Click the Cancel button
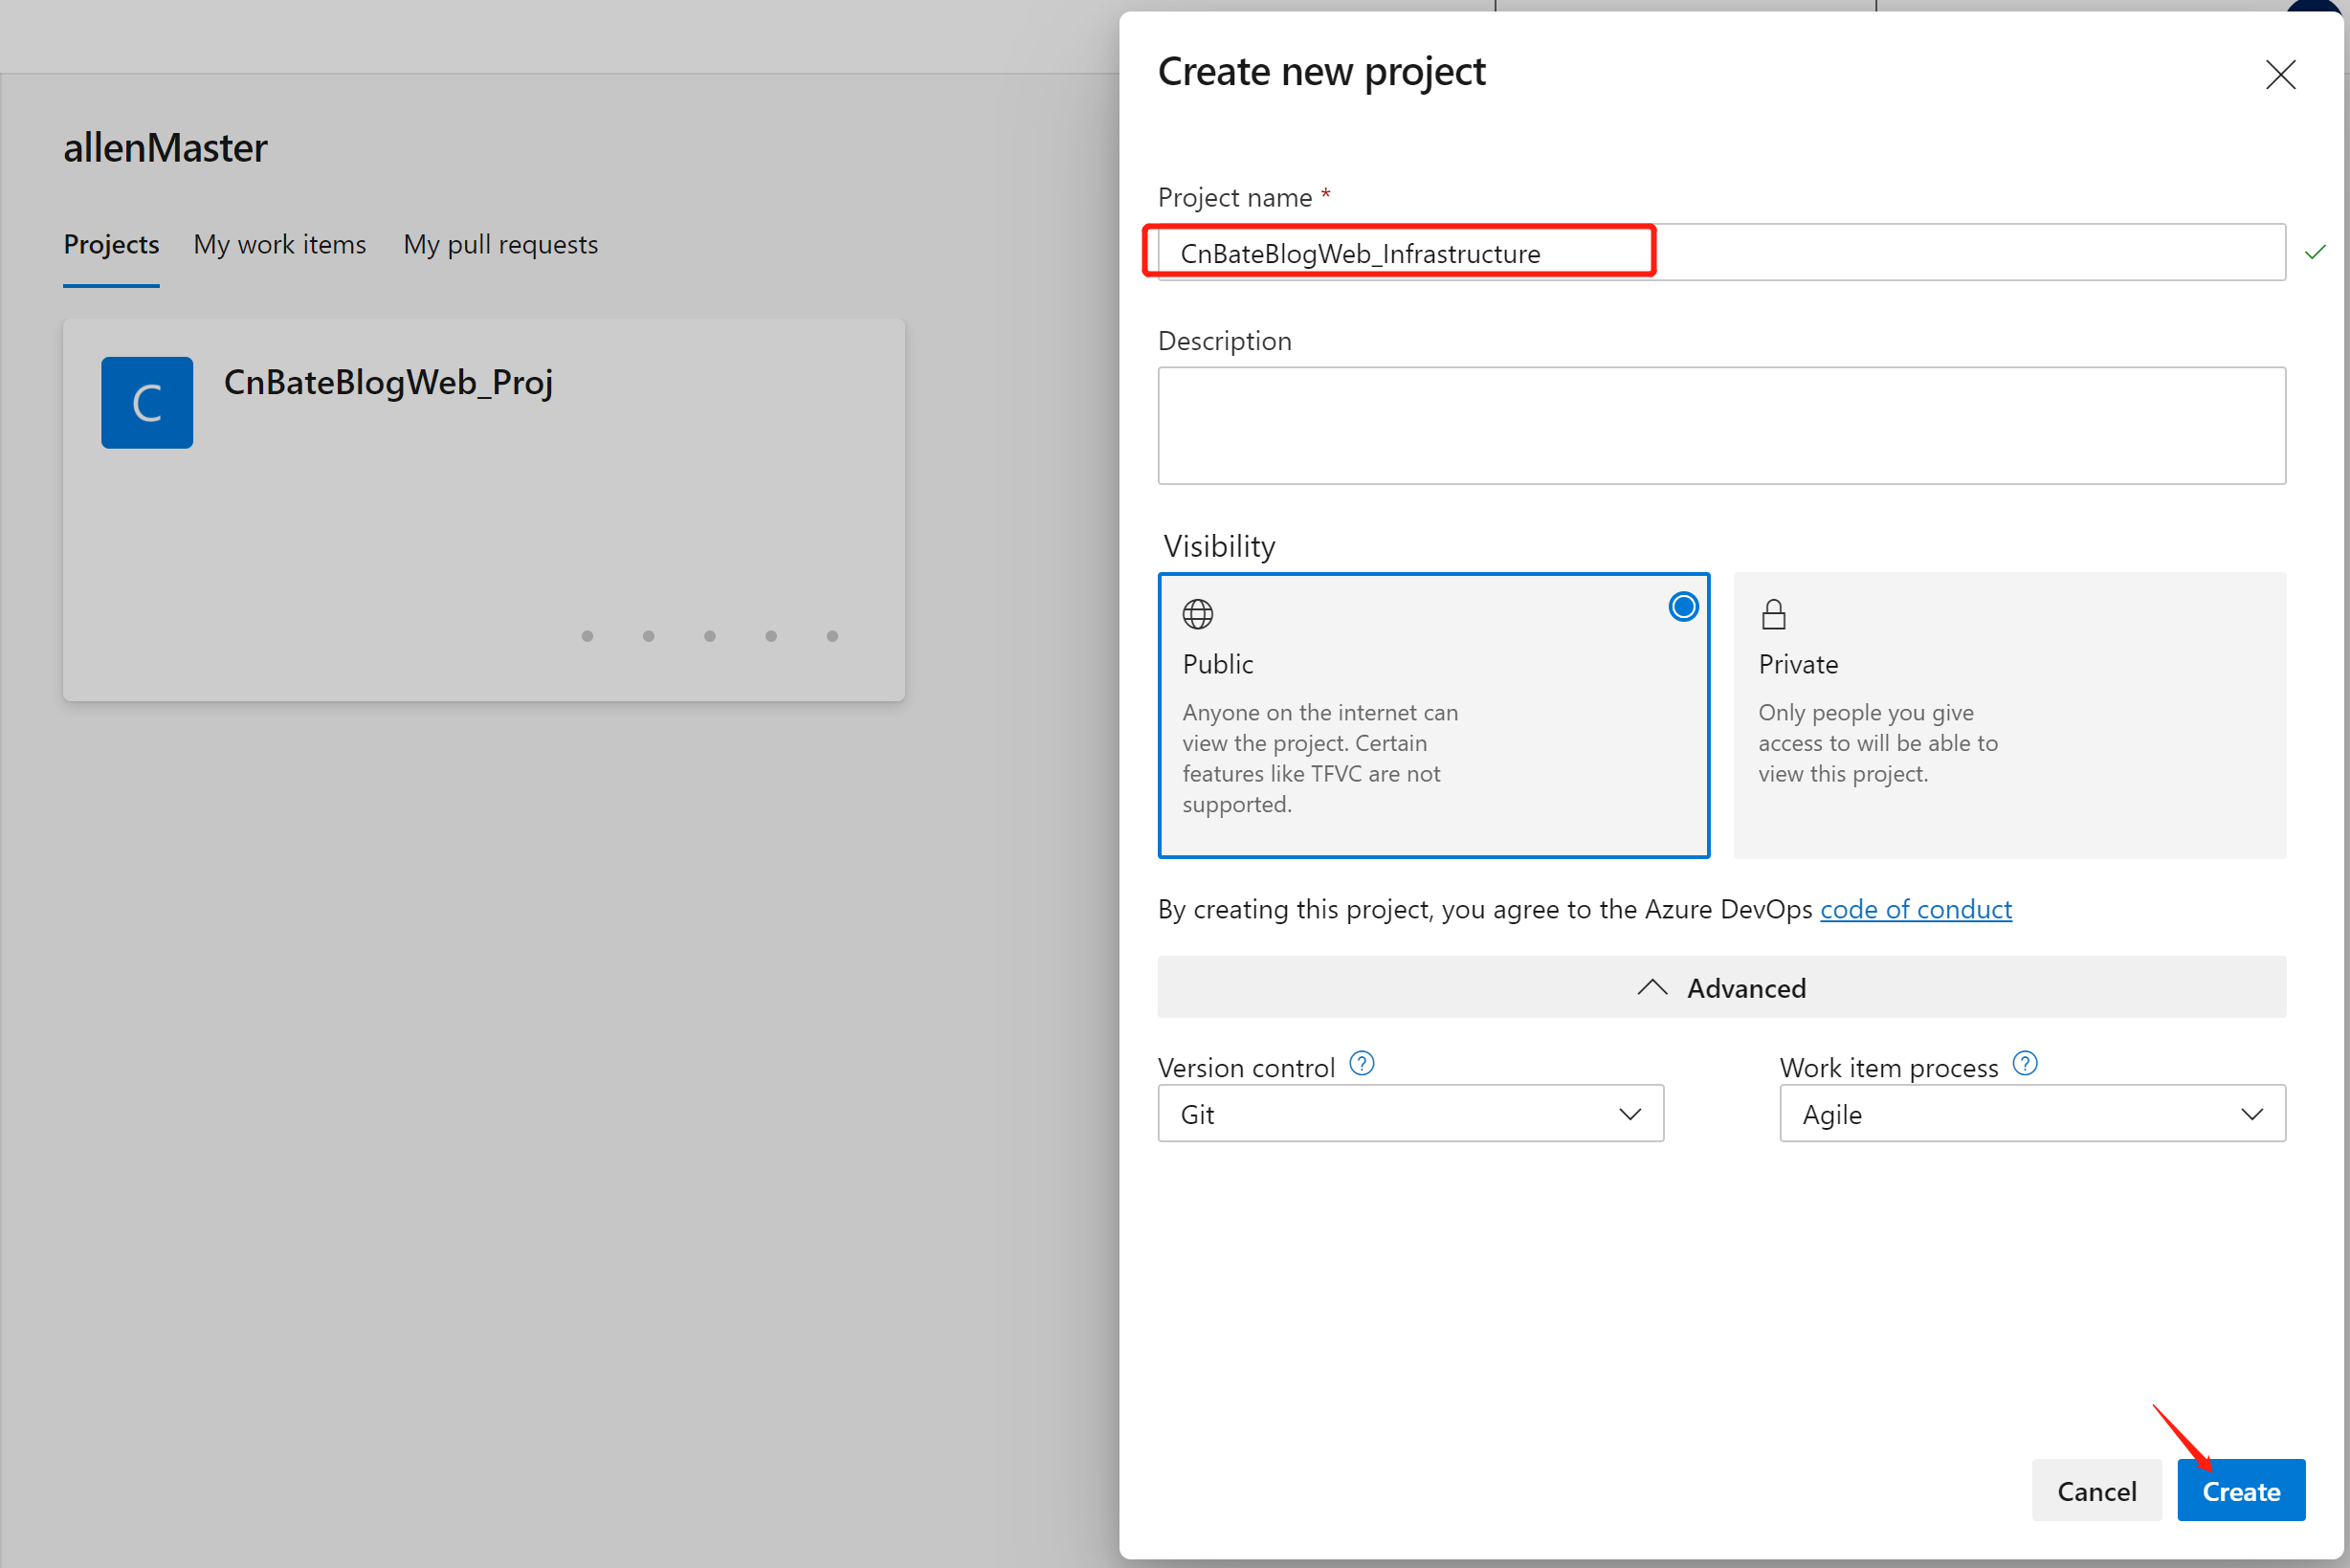The width and height of the screenshot is (2350, 1568). click(2096, 1491)
